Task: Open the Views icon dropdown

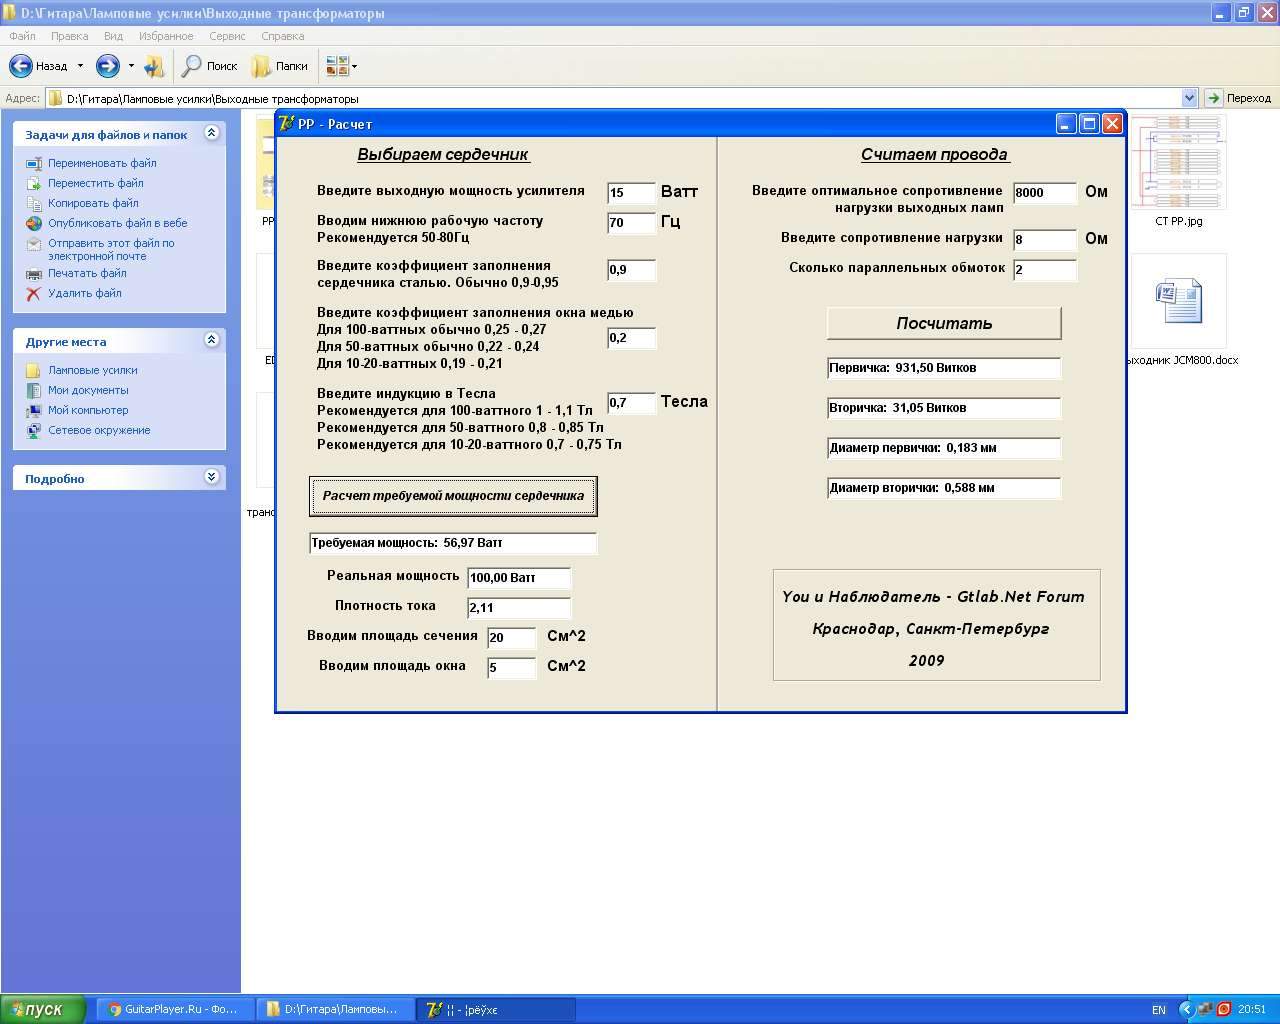Action: tap(341, 66)
